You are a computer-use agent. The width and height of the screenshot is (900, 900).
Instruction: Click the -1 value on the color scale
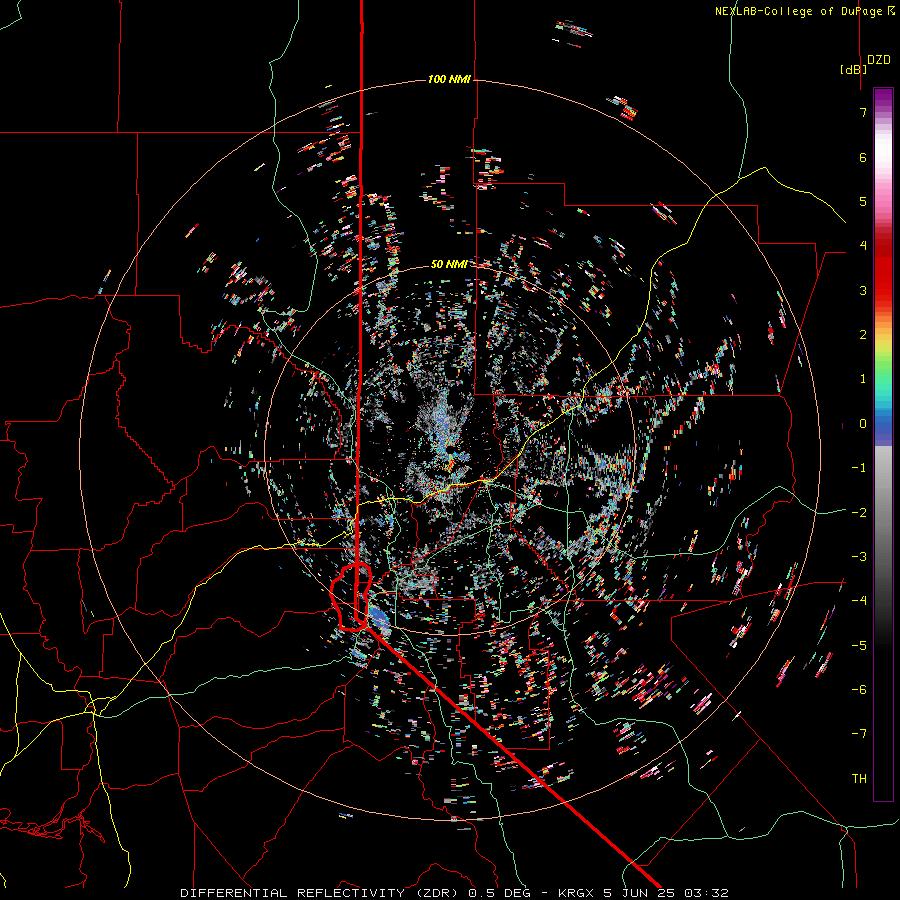[859, 468]
